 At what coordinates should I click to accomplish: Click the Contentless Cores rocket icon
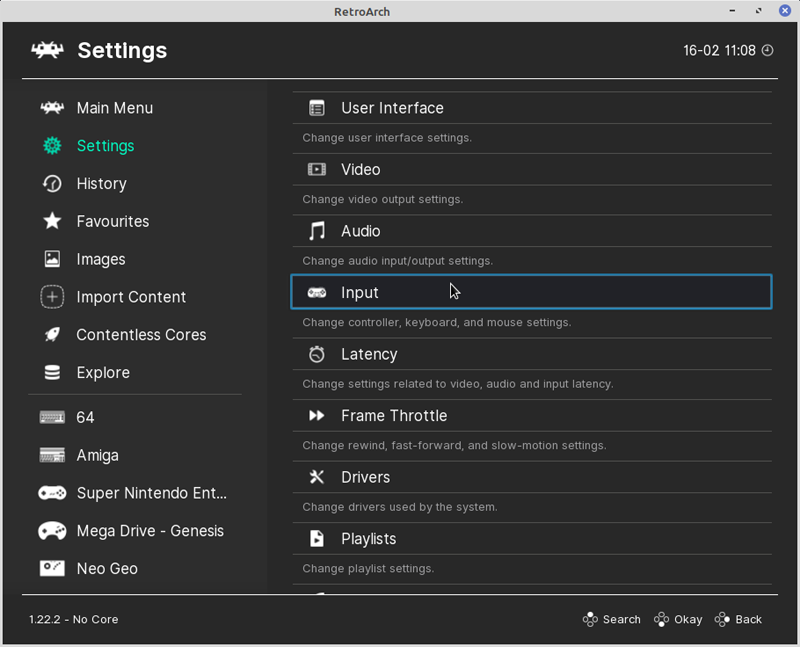click(x=52, y=335)
